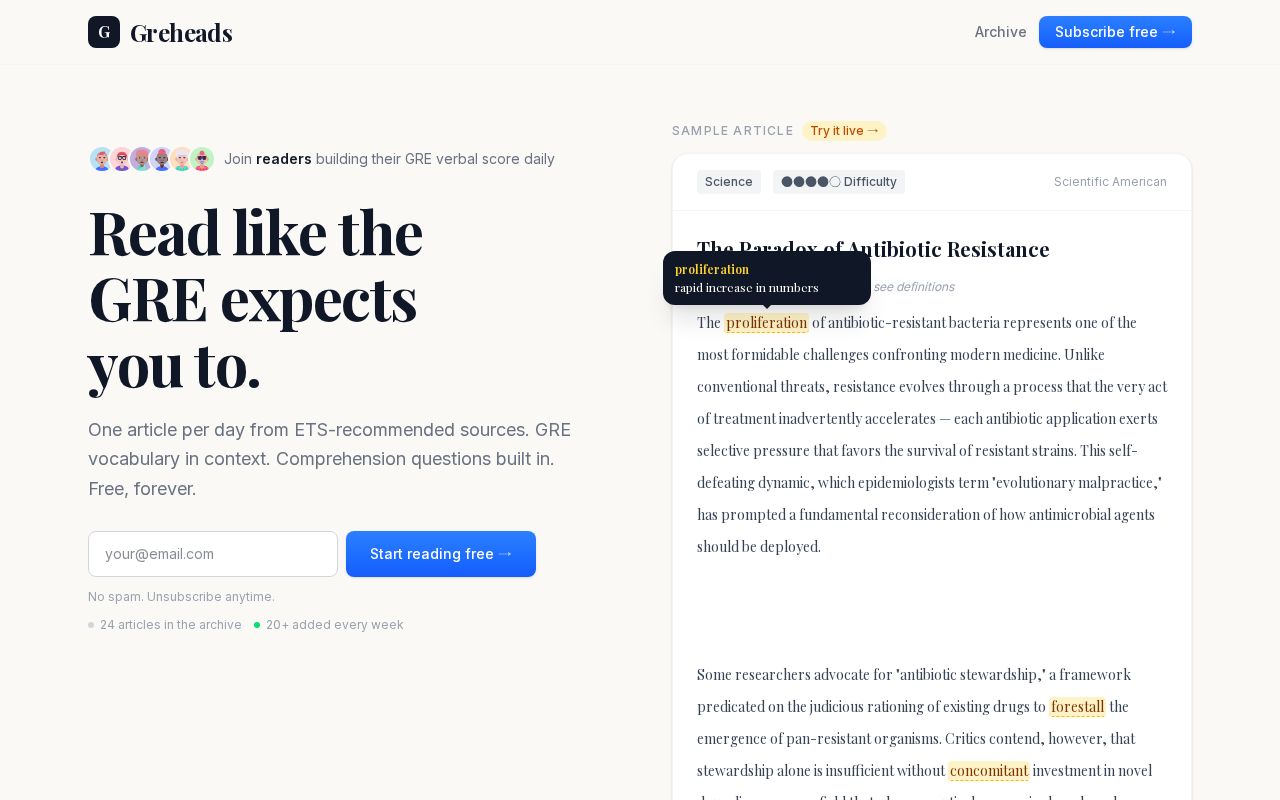Image resolution: width=1280 pixels, height=800 pixels.
Task: Click the last reader avatar wearing sunglasses
Action: pos(202,159)
